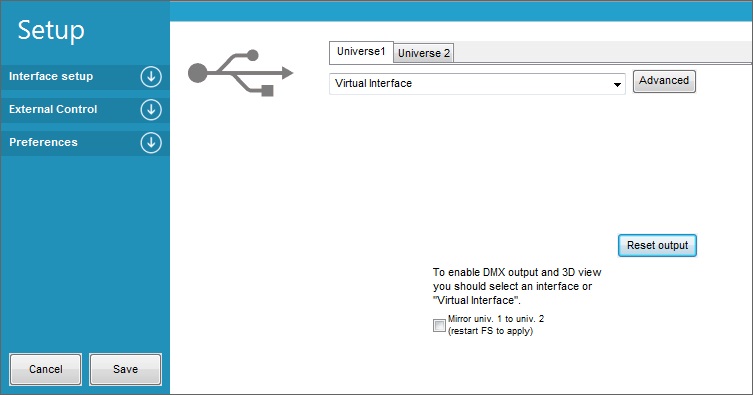This screenshot has height=395, width=753.
Task: Click the Reset output button
Action: [657, 245]
